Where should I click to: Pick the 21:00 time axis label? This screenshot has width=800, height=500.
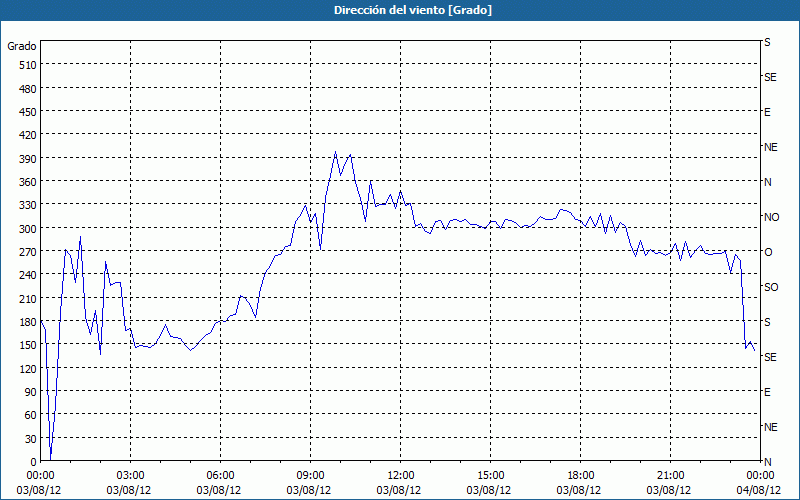tap(670, 476)
